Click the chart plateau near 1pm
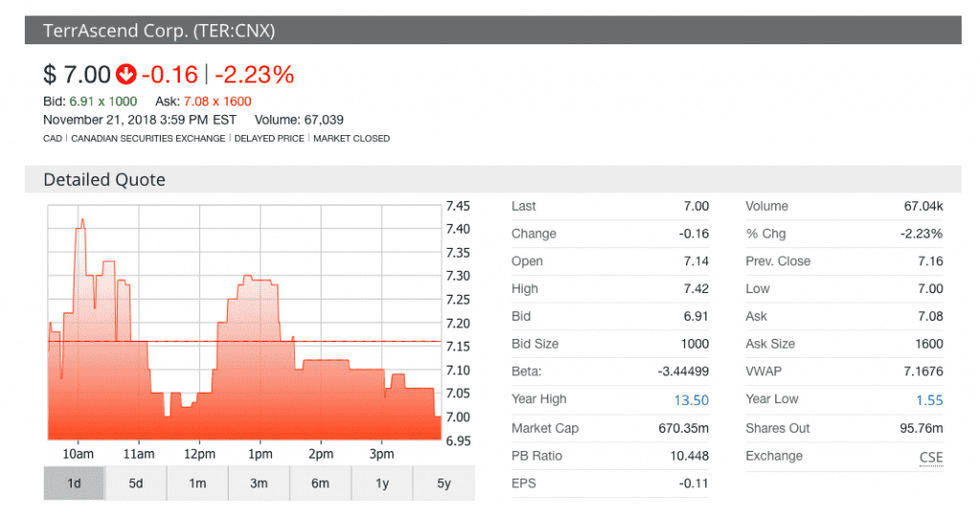The width and height of the screenshot is (980, 520). (x=258, y=280)
